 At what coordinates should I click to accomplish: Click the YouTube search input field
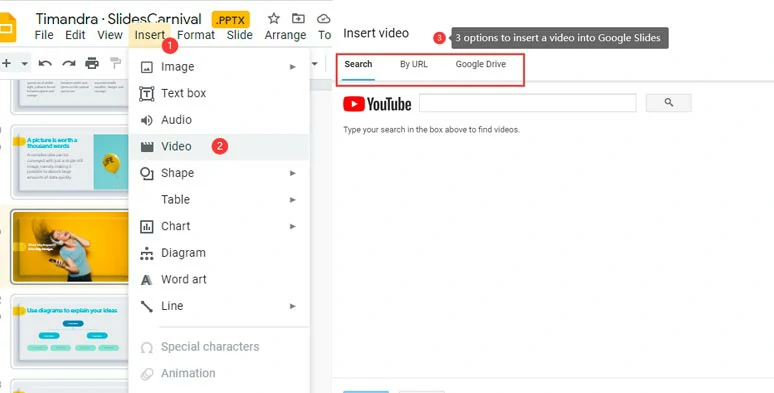[x=528, y=103]
